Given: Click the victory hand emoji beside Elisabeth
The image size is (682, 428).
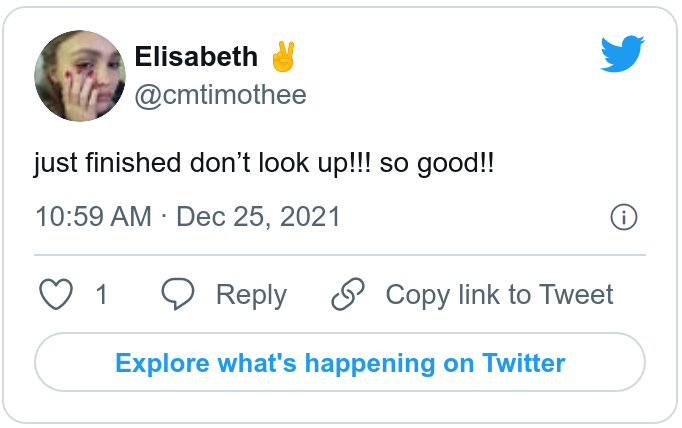Looking at the screenshot, I should pyautogui.click(x=283, y=57).
